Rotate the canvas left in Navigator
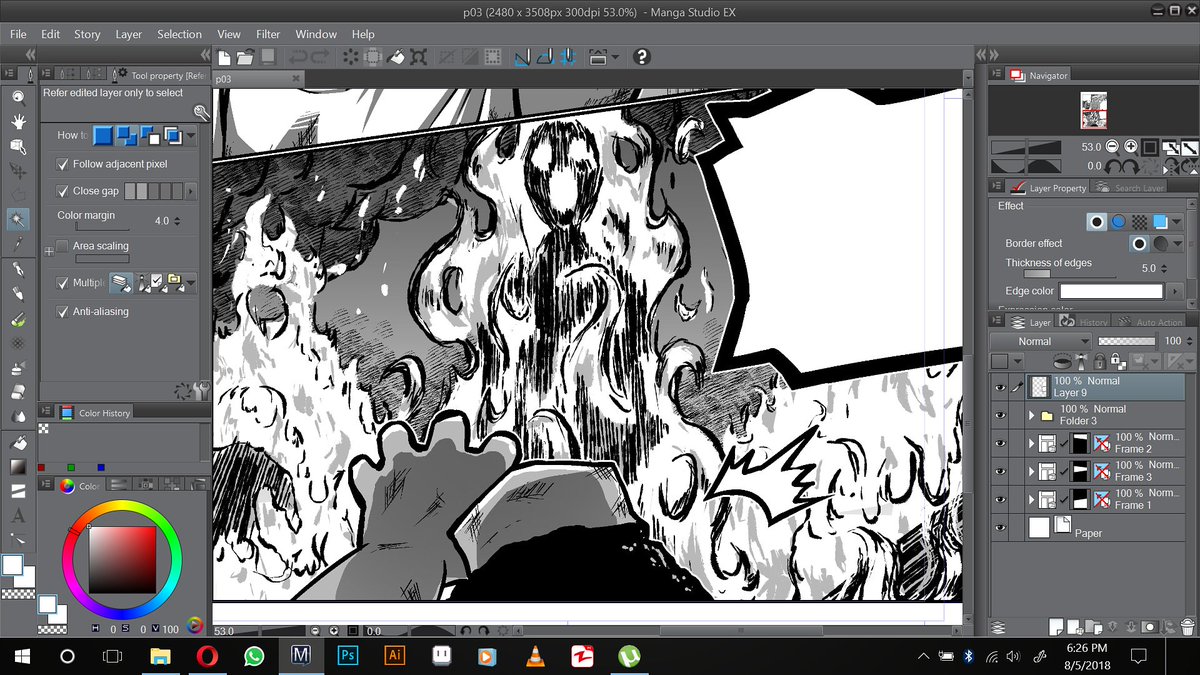The height and width of the screenshot is (675, 1200). click(1114, 166)
